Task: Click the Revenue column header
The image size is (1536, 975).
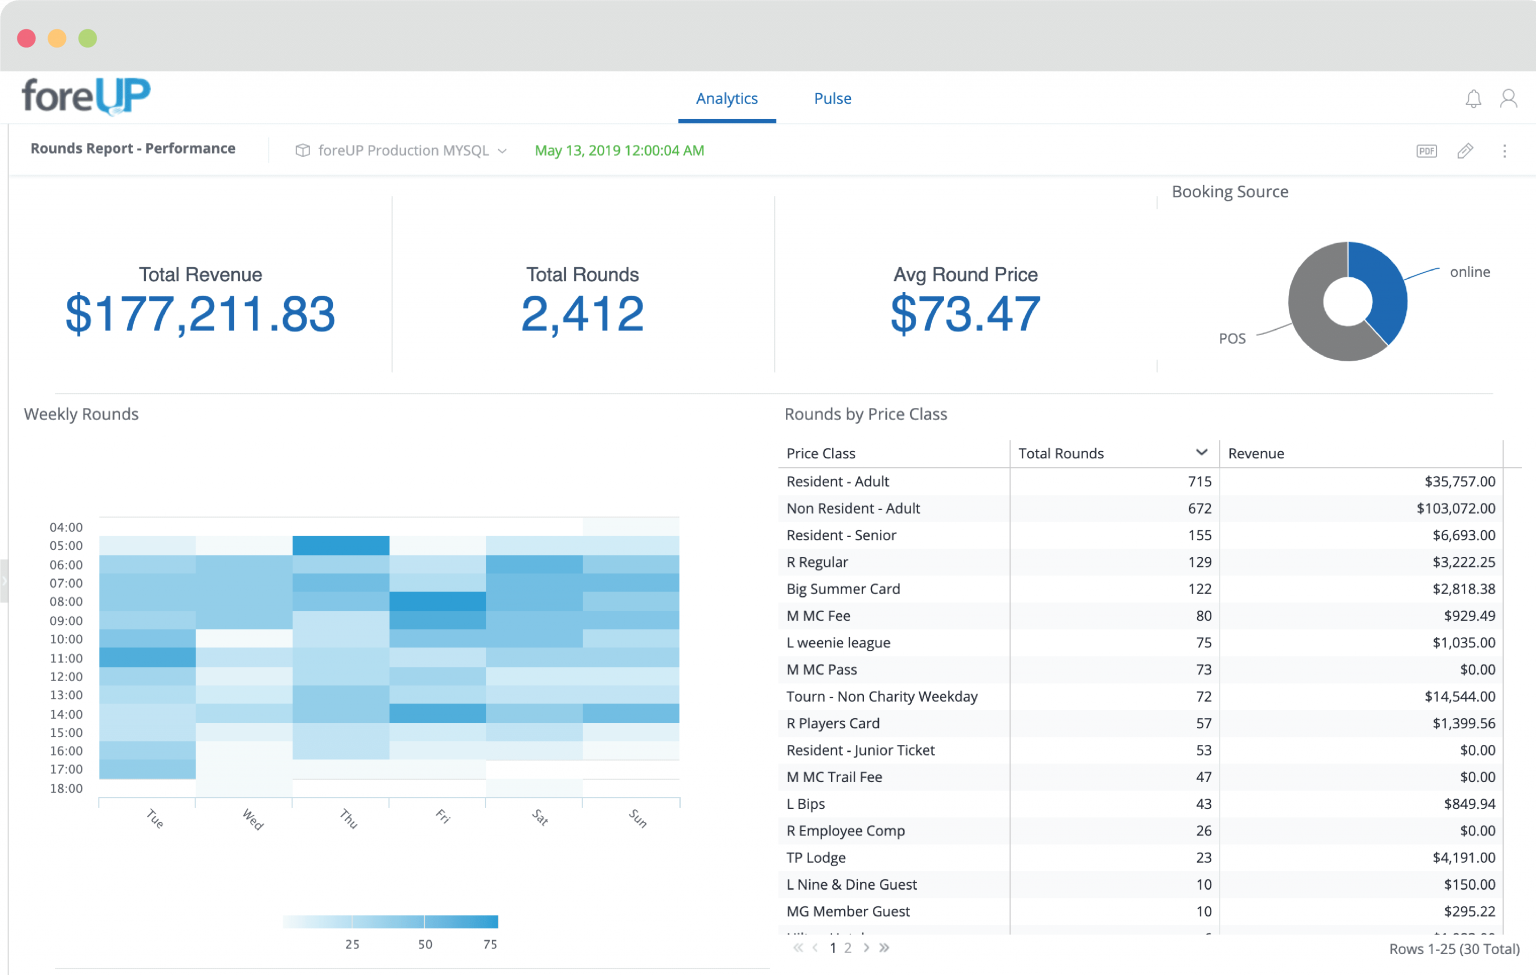Action: click(x=1256, y=453)
